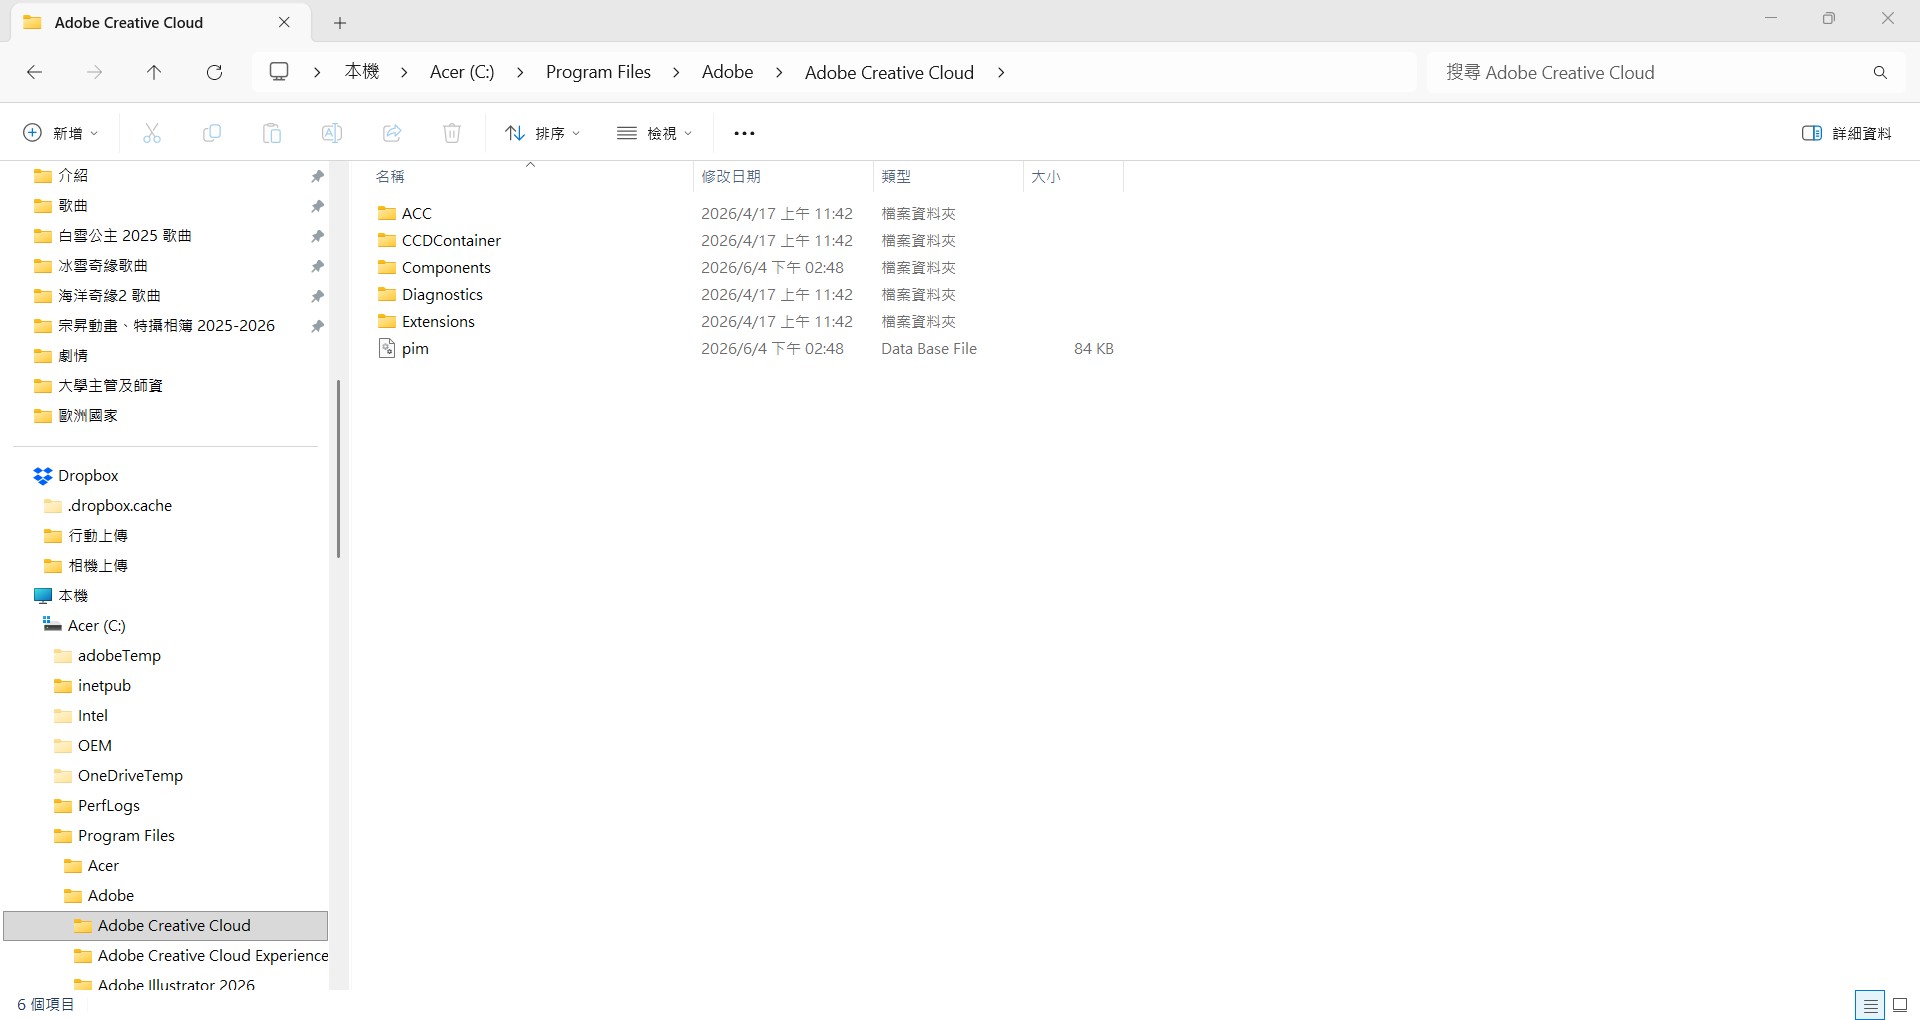Viewport: 1920px width, 1020px height.
Task: Select the Diagnostics folder
Action: (442, 294)
